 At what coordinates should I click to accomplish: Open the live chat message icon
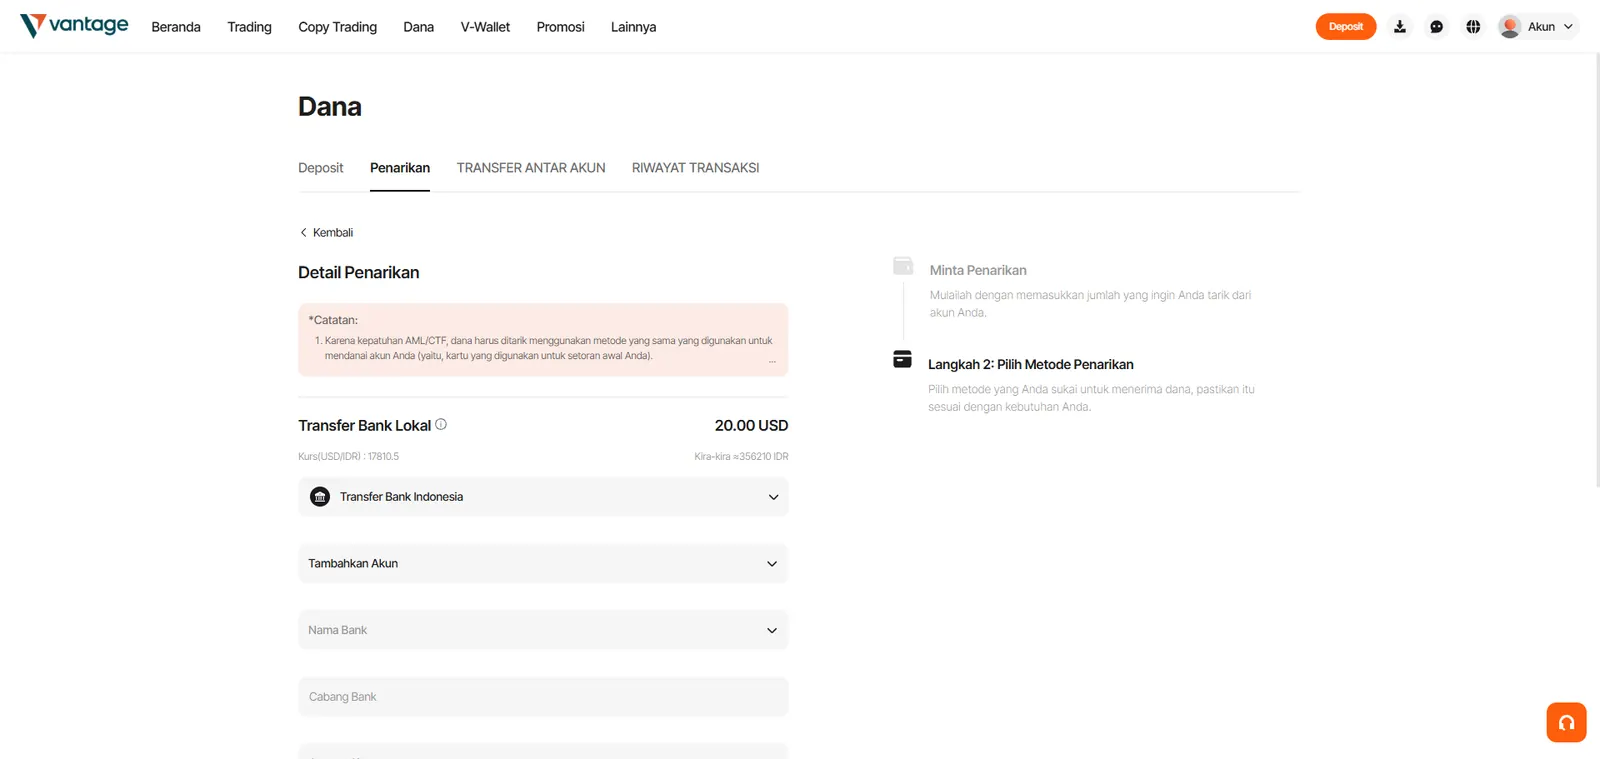[1437, 27]
